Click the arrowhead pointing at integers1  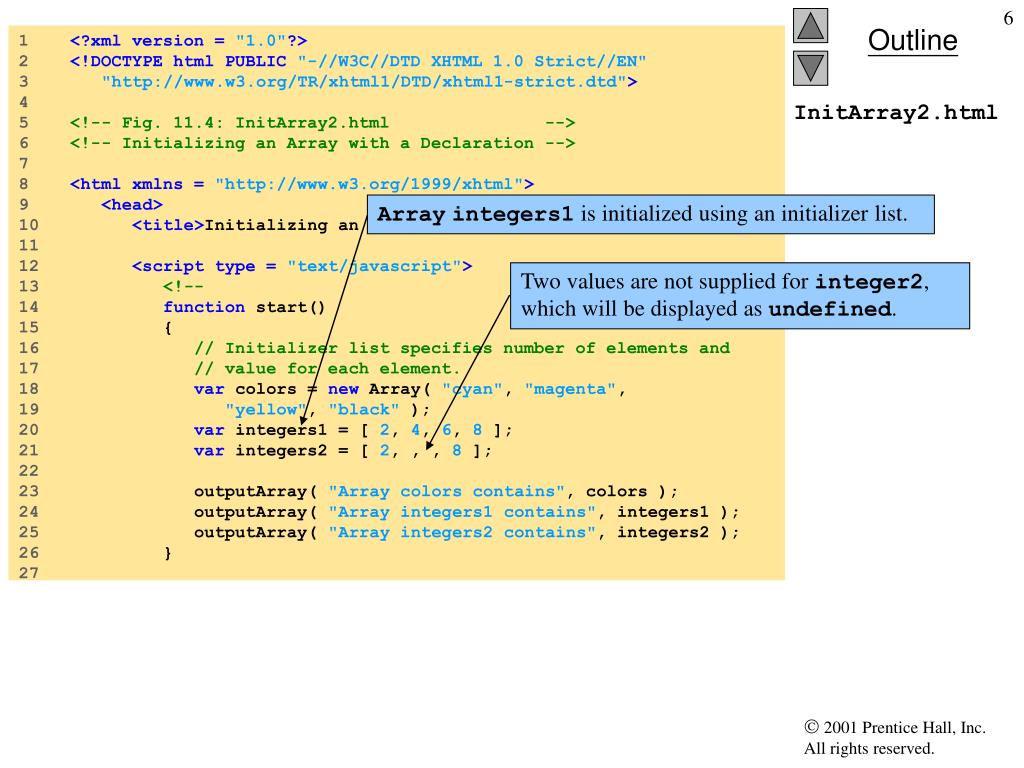[304, 420]
